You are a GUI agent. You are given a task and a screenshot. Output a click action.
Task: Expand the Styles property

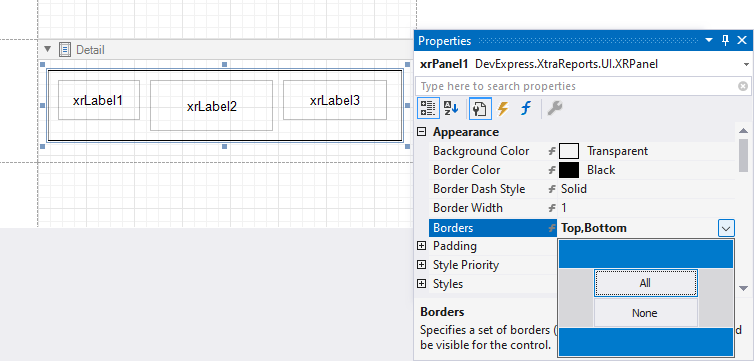[x=422, y=284]
